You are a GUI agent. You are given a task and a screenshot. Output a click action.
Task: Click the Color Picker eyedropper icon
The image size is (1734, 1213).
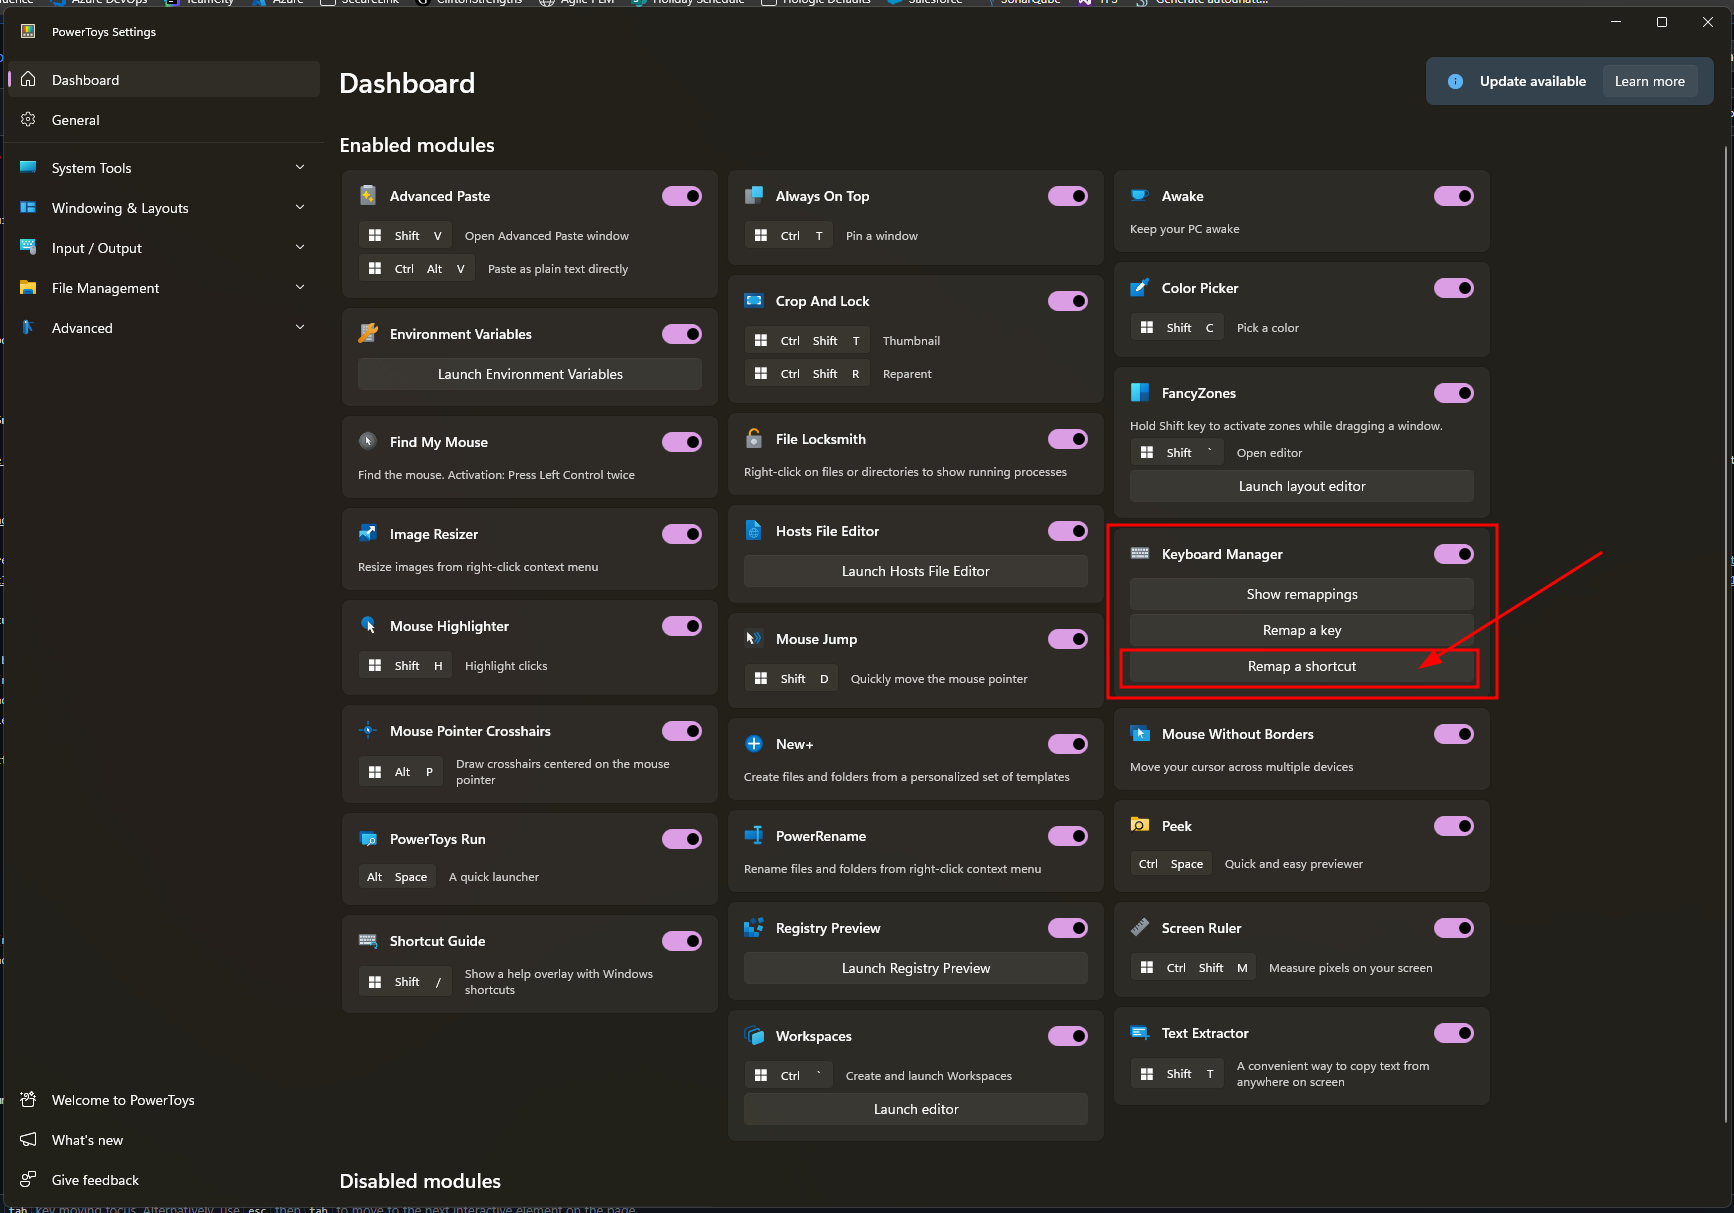[x=1140, y=288]
